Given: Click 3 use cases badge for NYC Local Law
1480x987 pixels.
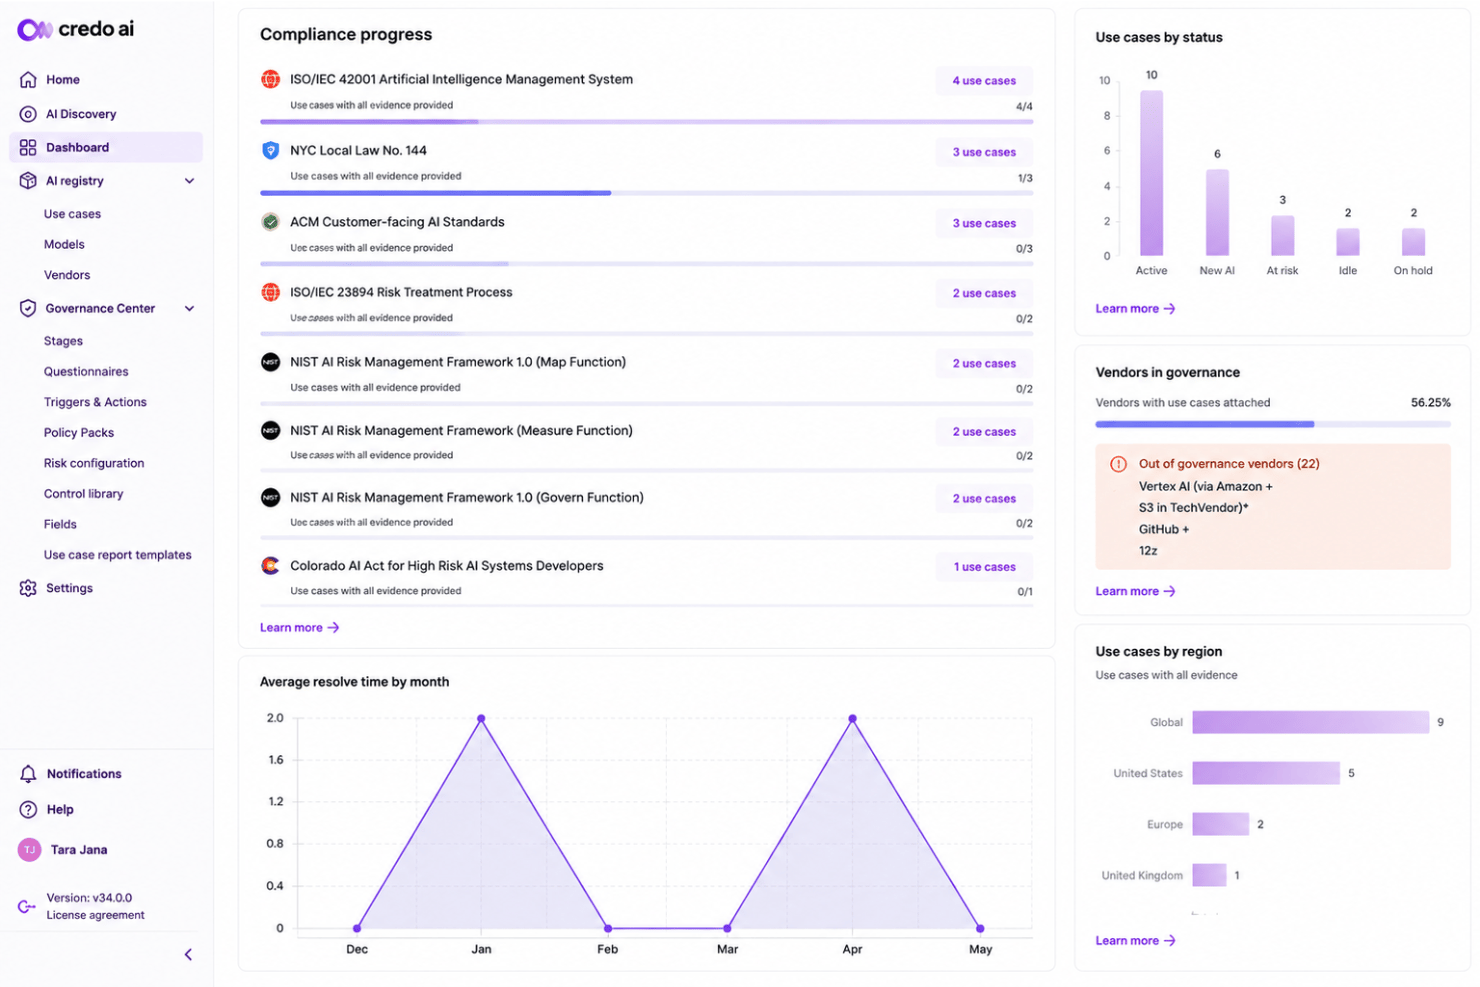Looking at the screenshot, I should [x=984, y=152].
